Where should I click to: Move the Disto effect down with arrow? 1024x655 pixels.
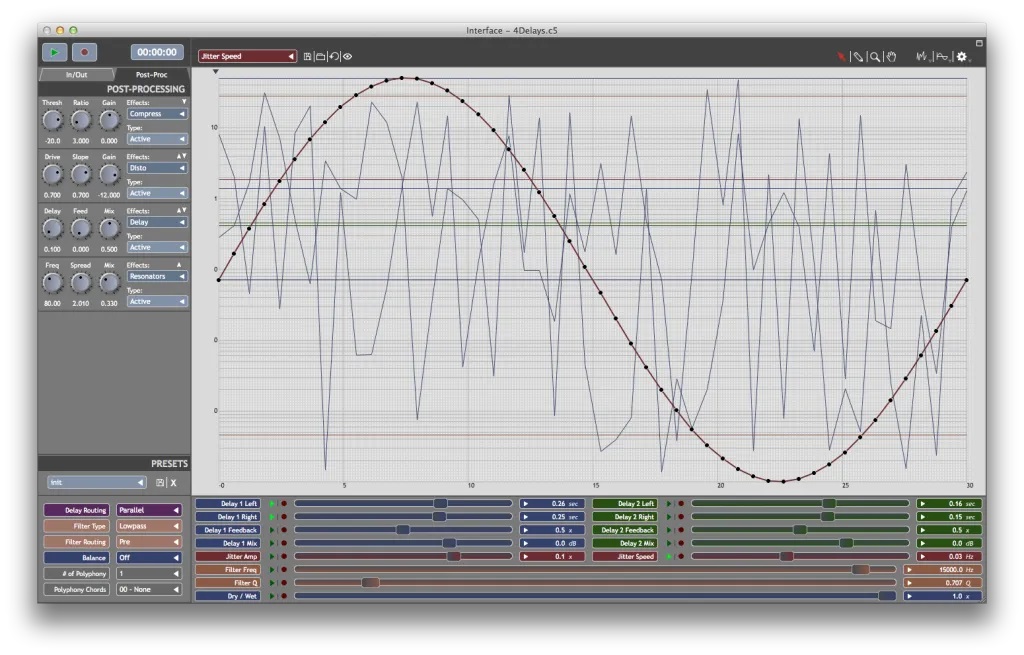click(x=185, y=157)
